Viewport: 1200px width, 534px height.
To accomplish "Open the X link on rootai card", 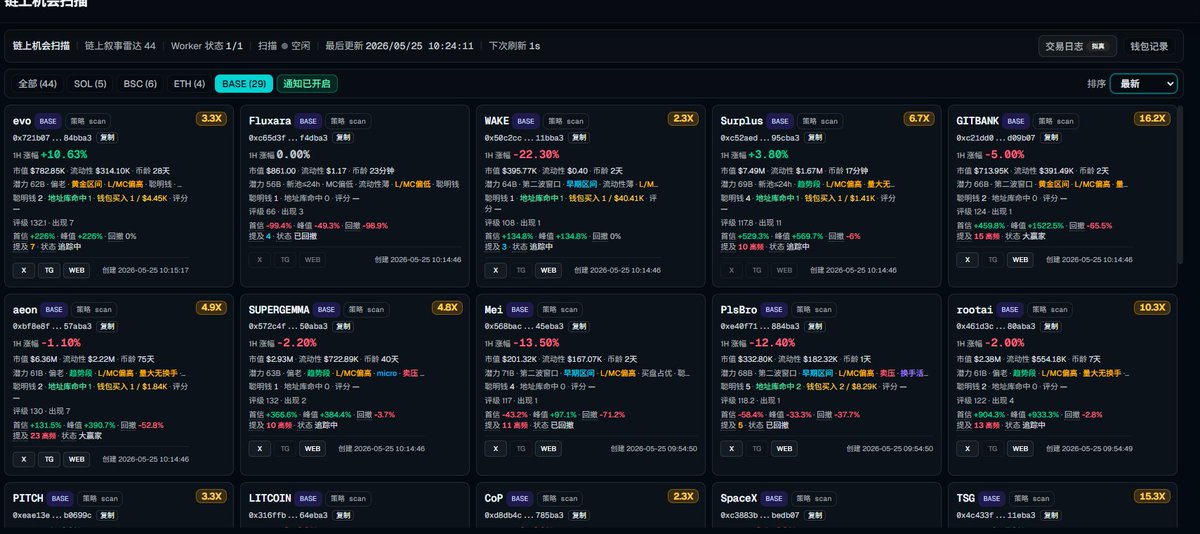I will [968, 448].
